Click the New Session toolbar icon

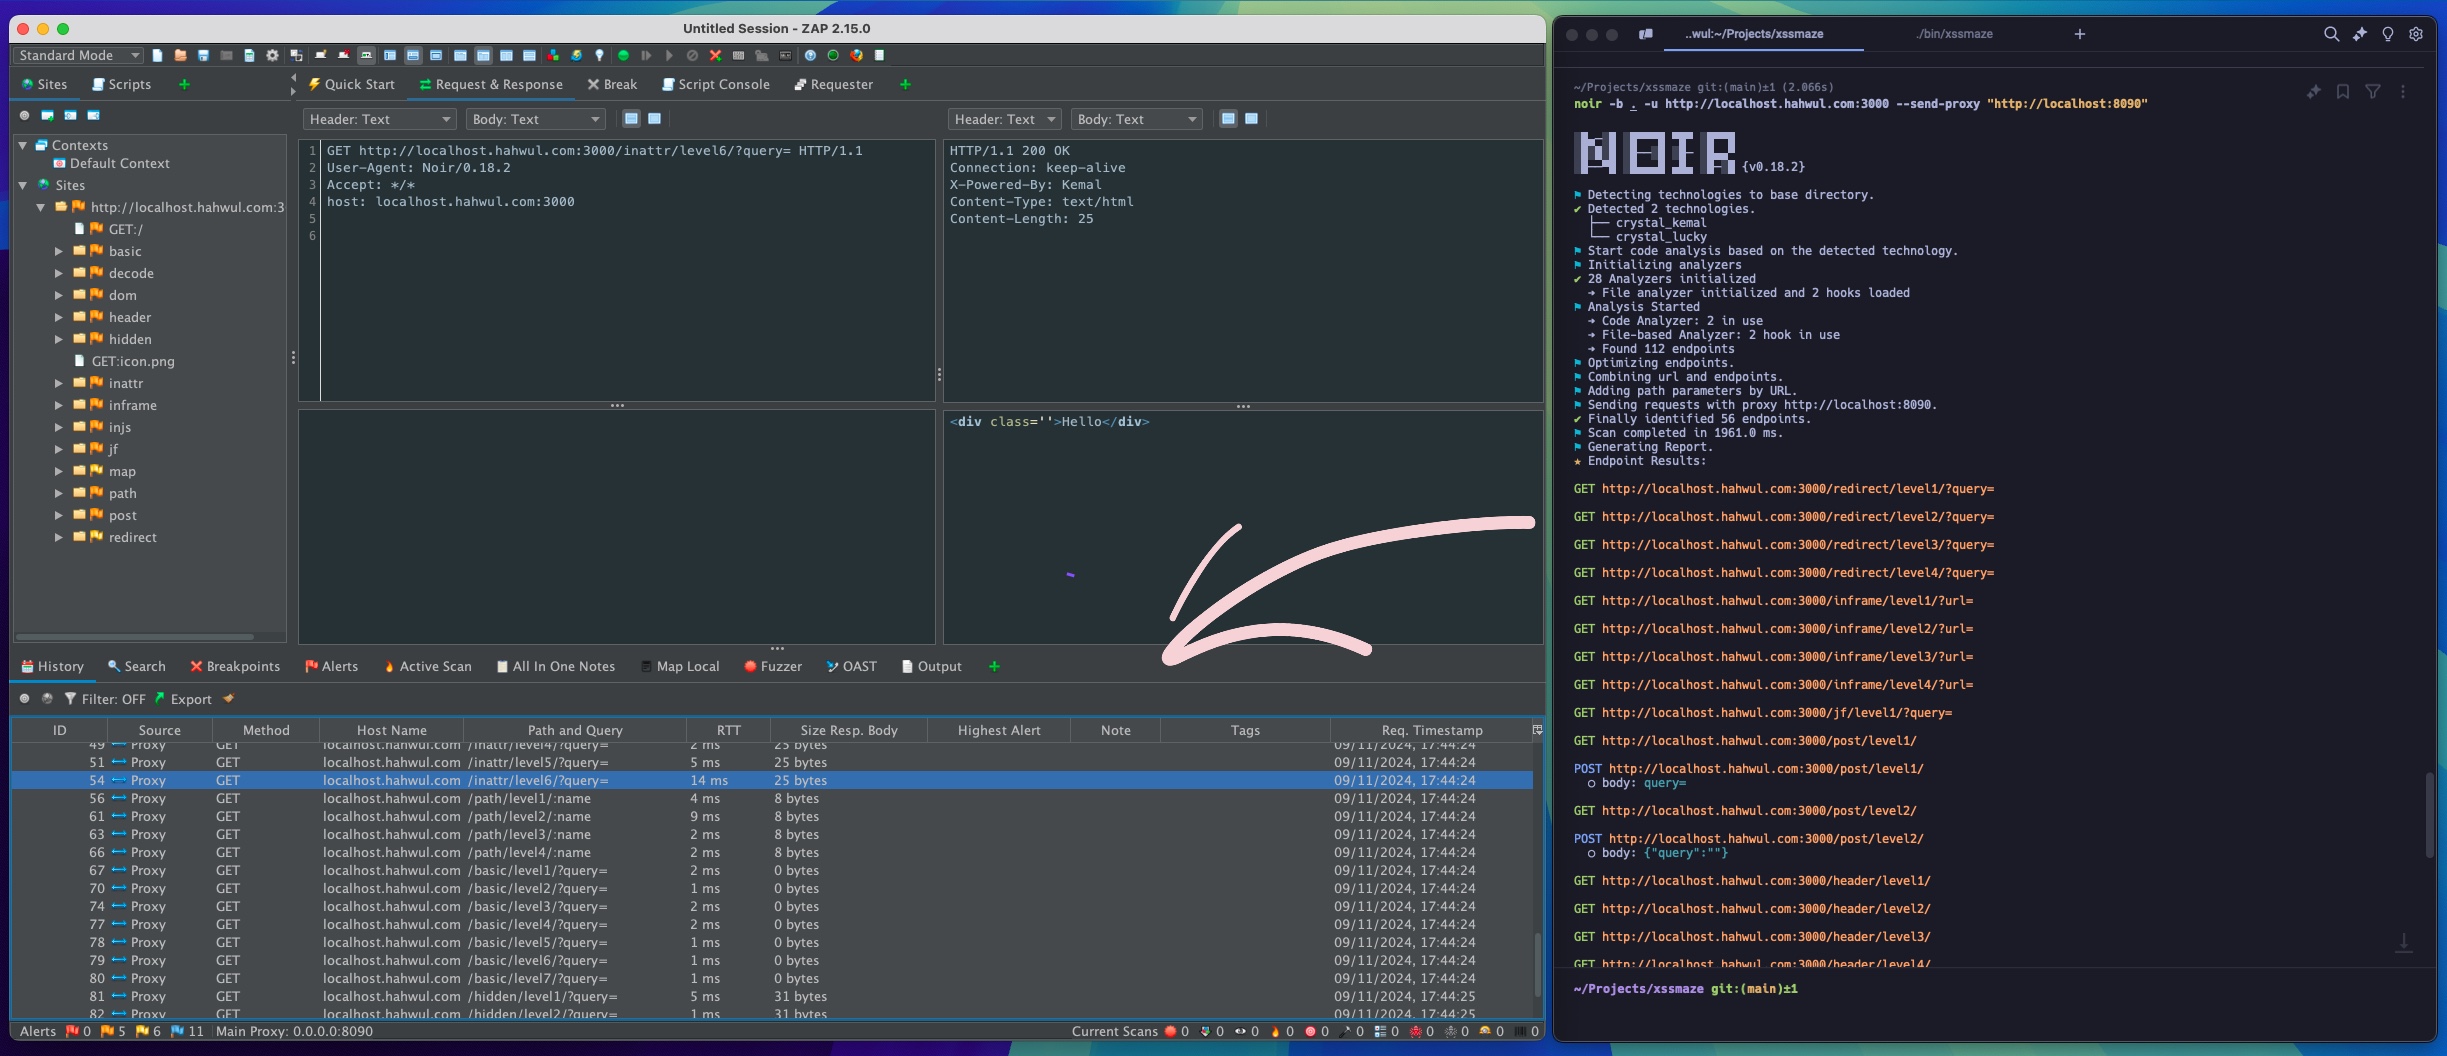[157, 55]
